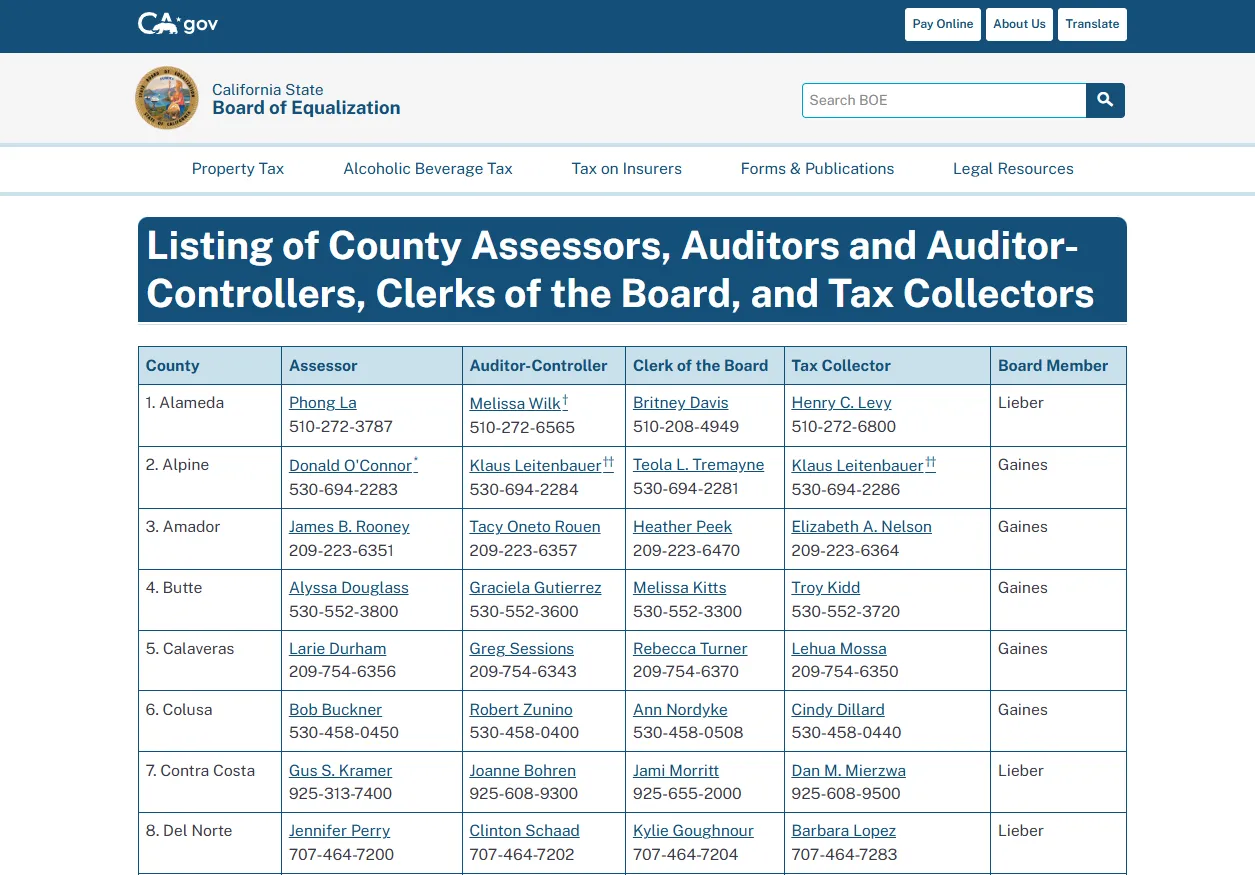Open Henry C. Levy tax collector link
Screen dimensions: 1255x875
tap(842, 403)
